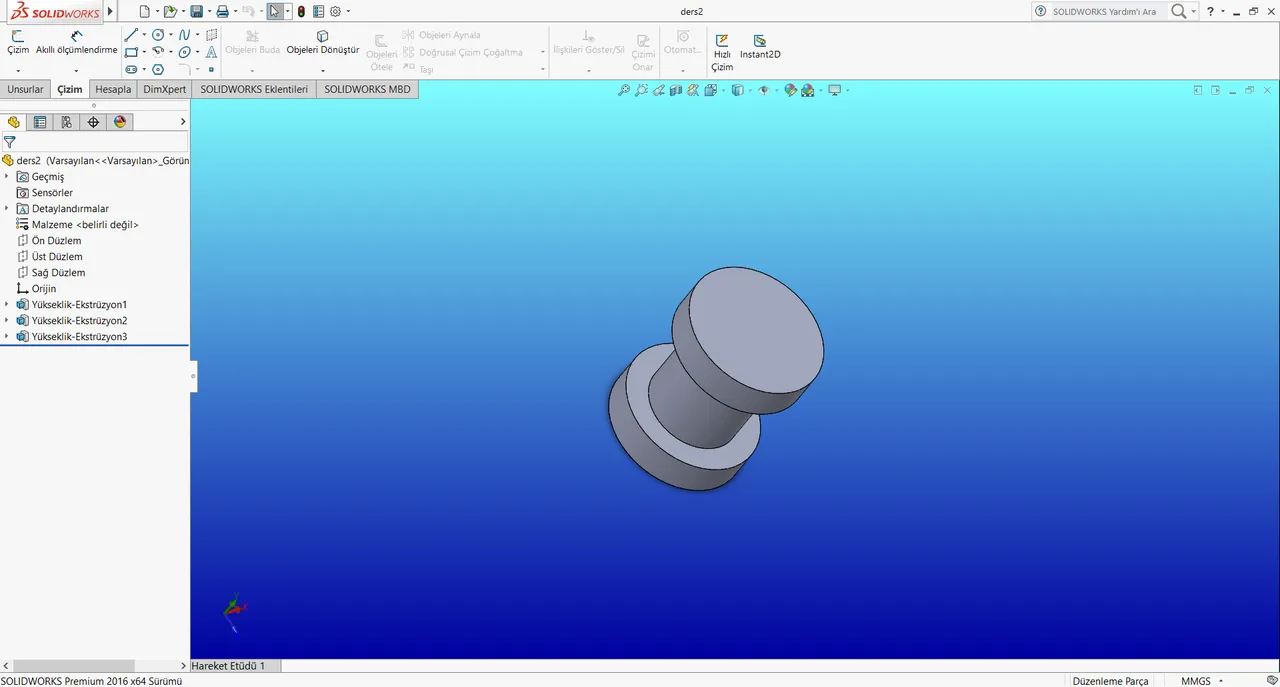Select the Circle sketch tool
Image resolution: width=1280 pixels, height=687 pixels.
tap(158, 35)
